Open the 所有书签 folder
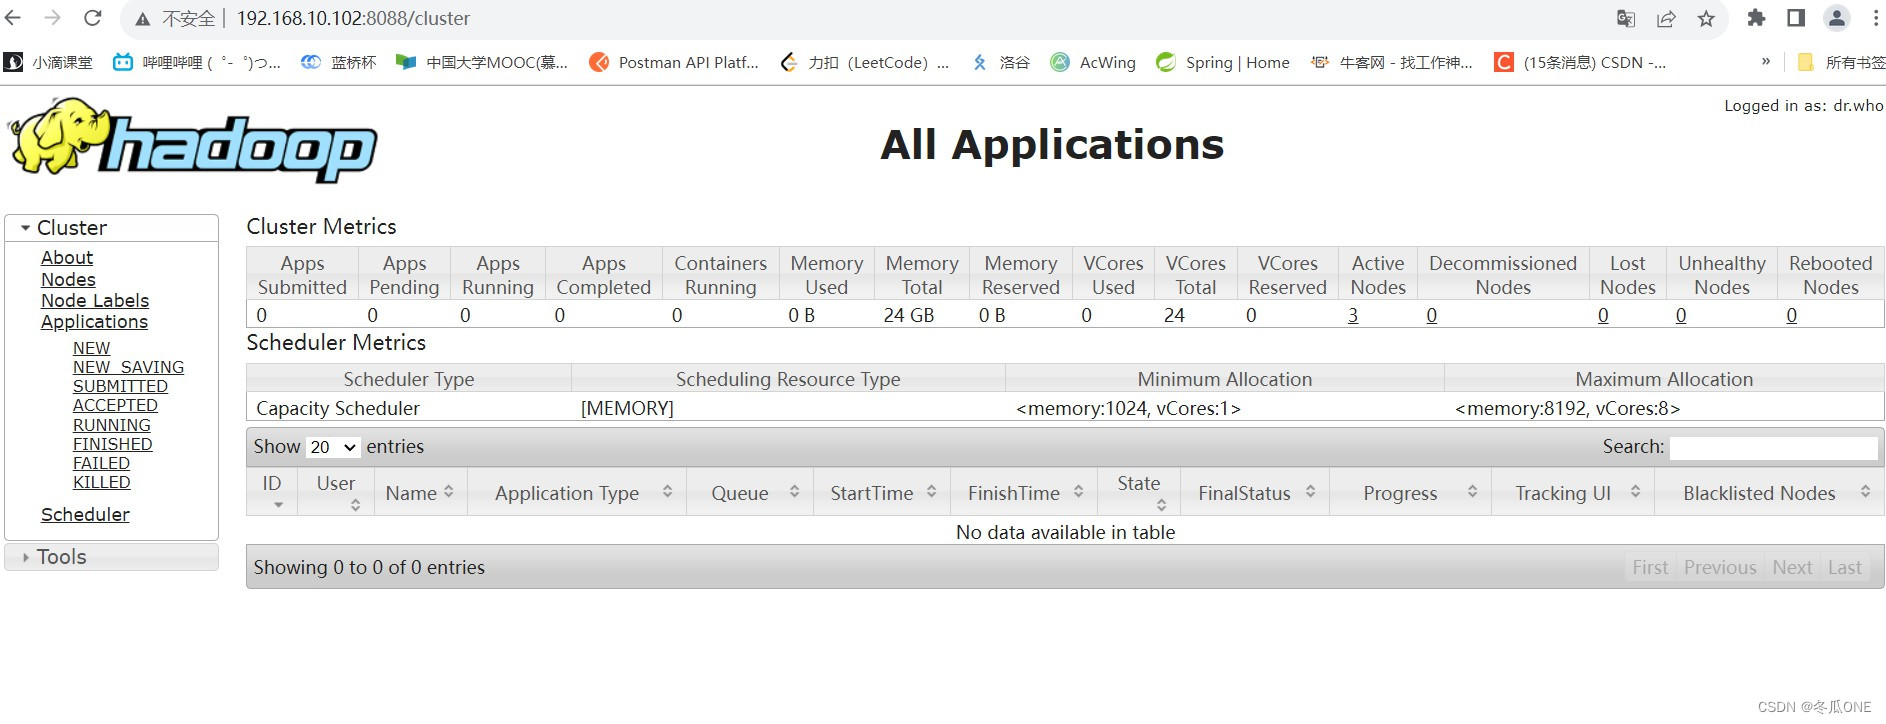Image resolution: width=1886 pixels, height=724 pixels. [x=1841, y=62]
